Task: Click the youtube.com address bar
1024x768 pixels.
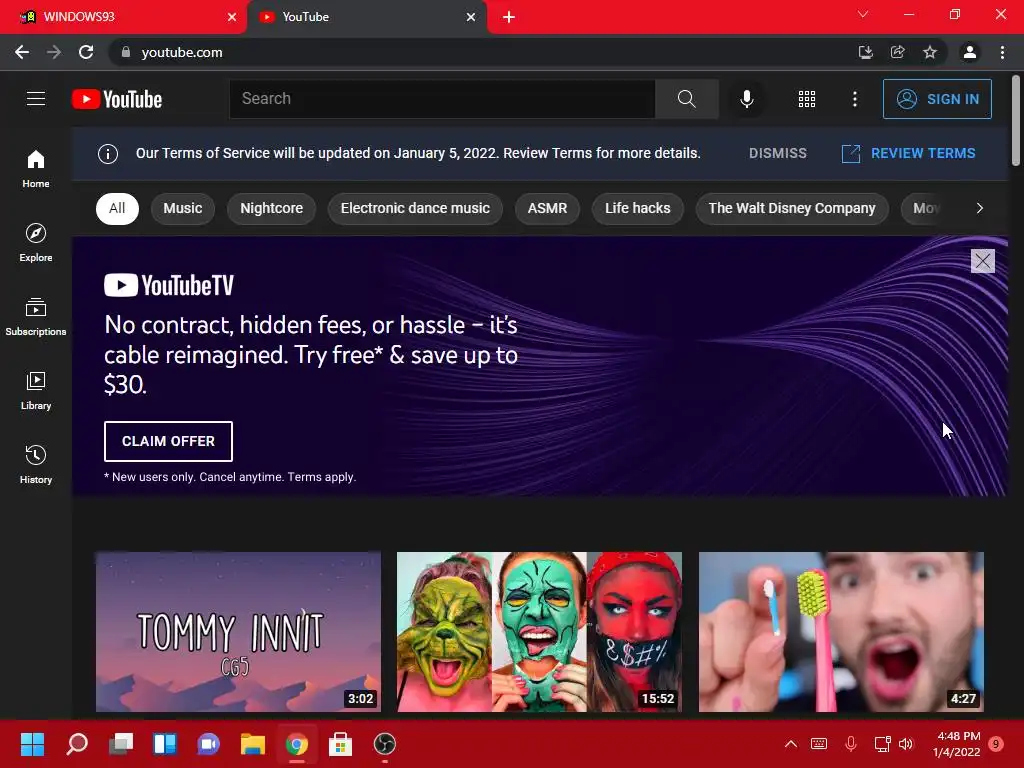Action: [x=483, y=52]
